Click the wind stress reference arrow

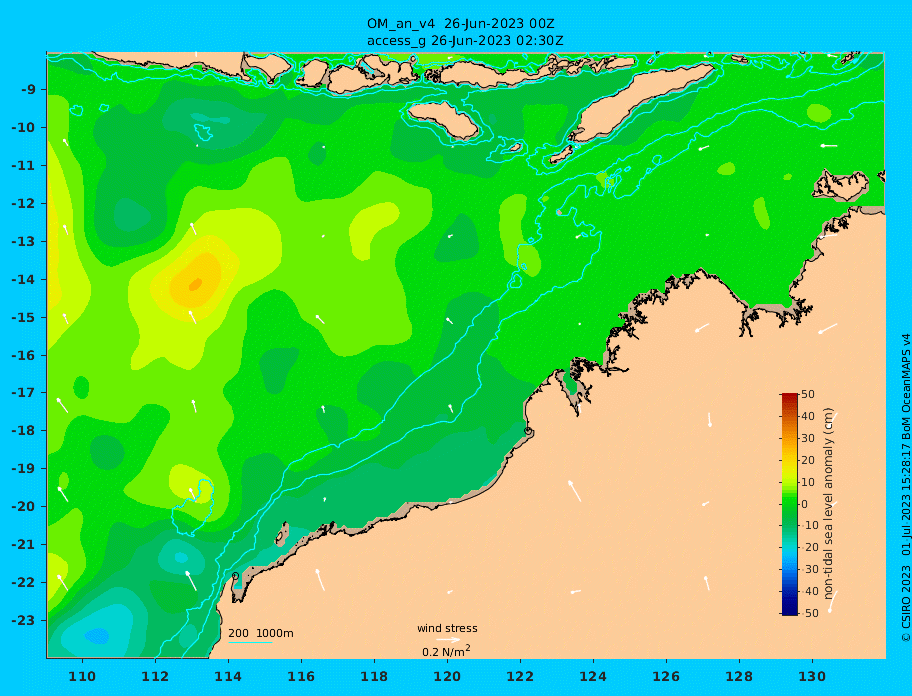click(447, 640)
